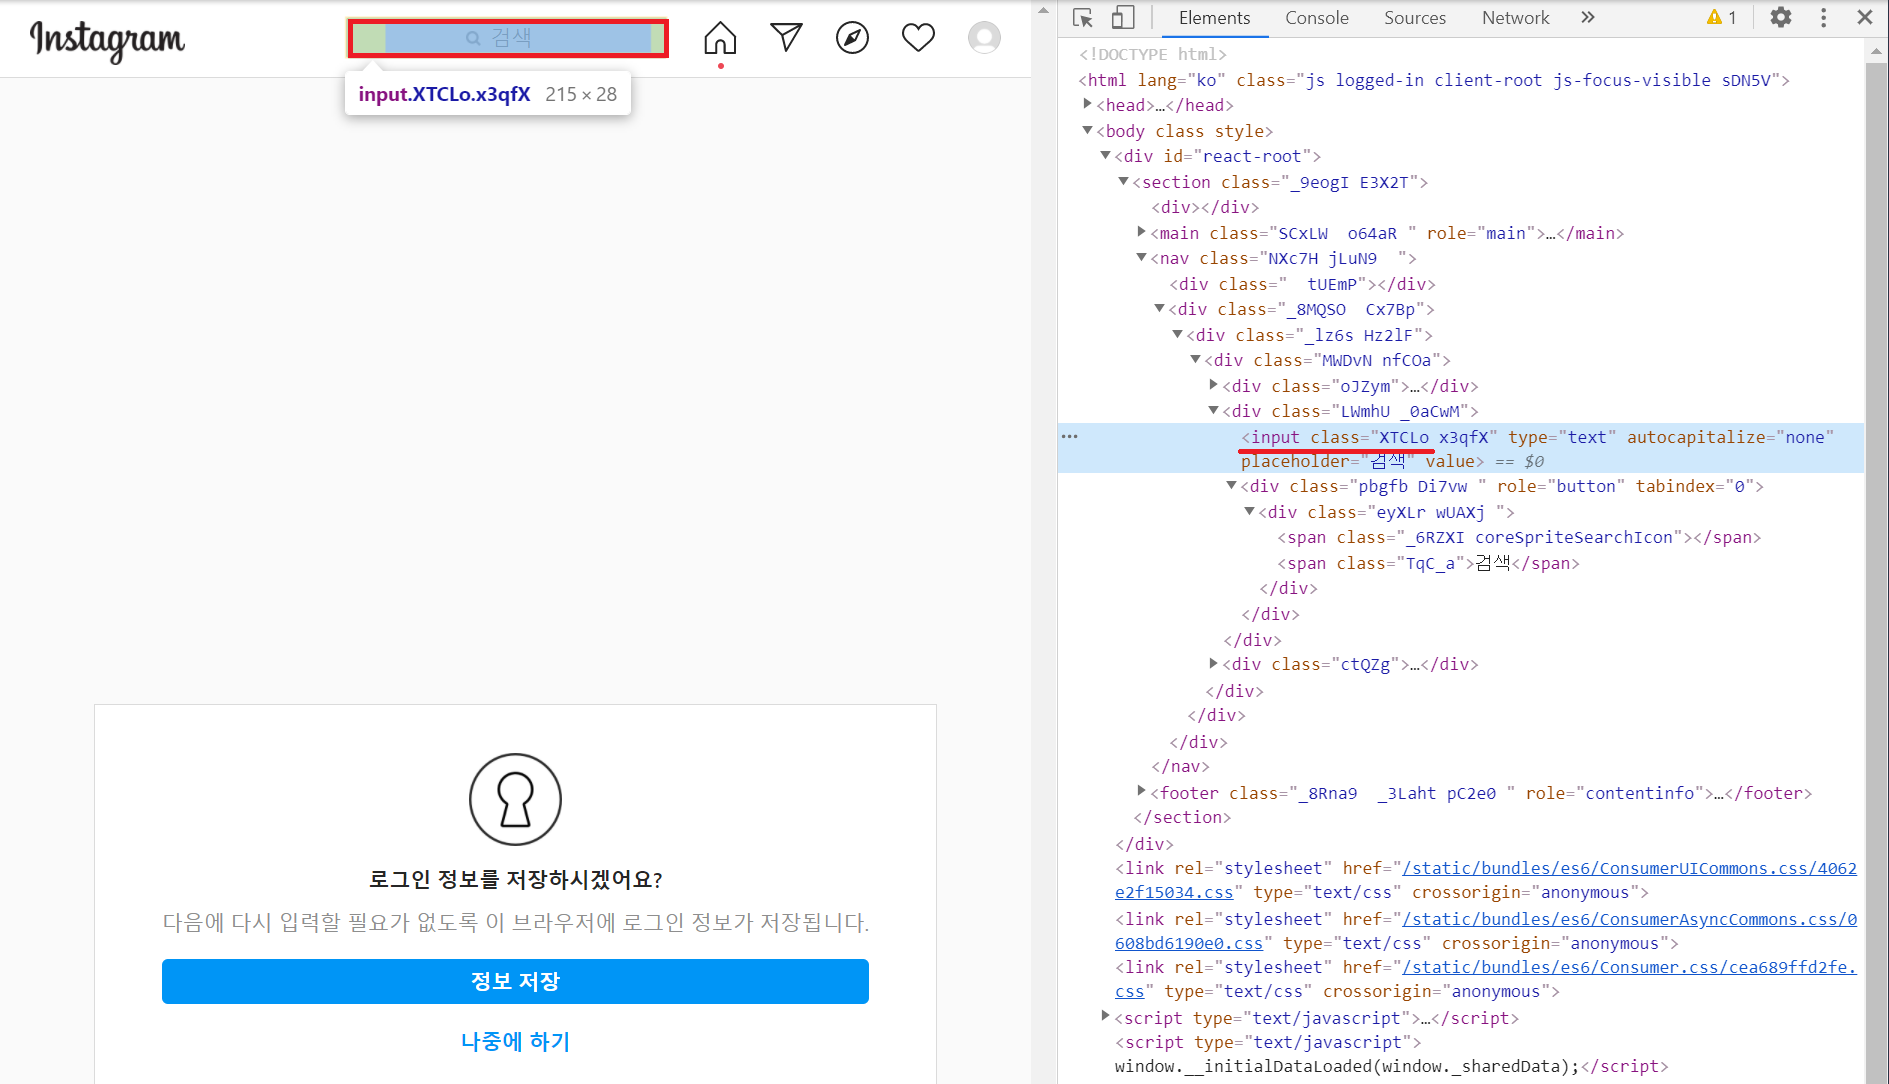
Task: Show more DevTools tabs chevron
Action: [1587, 18]
